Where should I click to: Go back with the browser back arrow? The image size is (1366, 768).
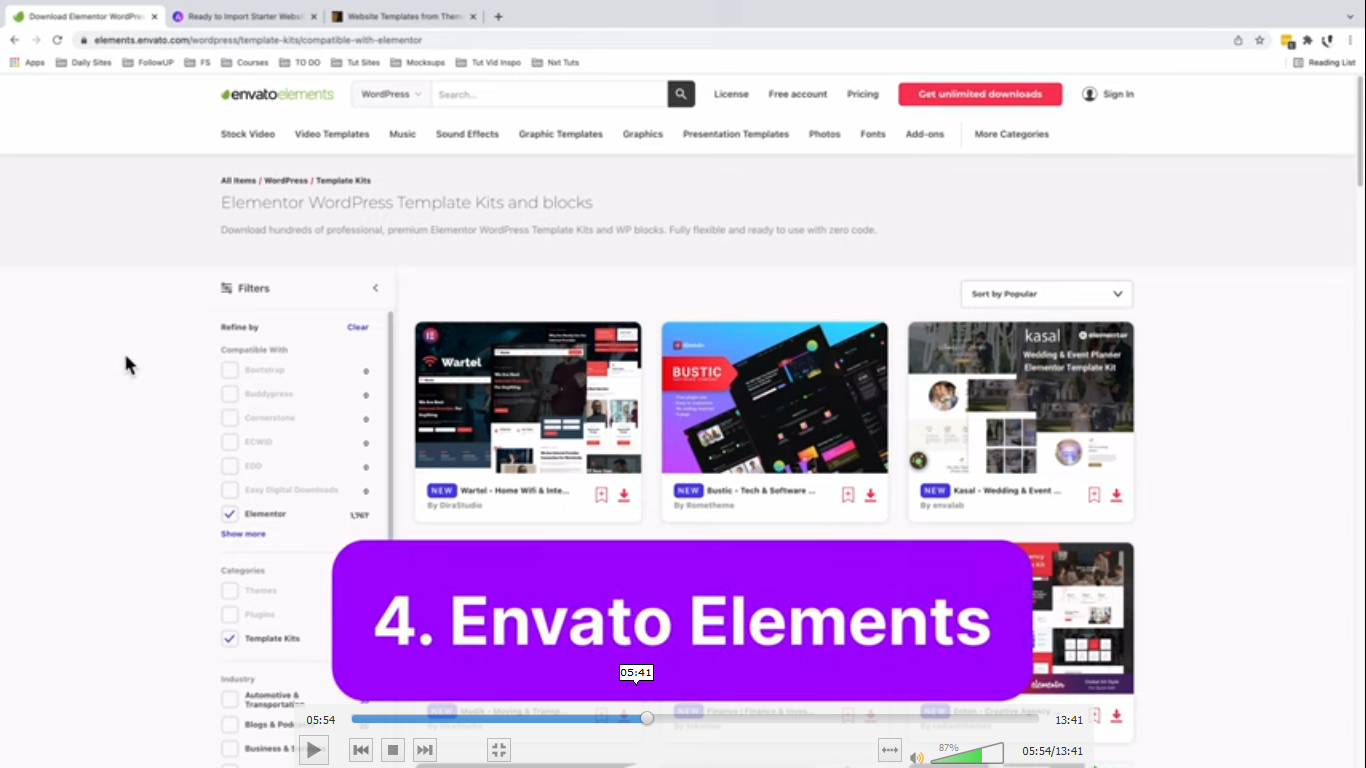click(x=14, y=40)
